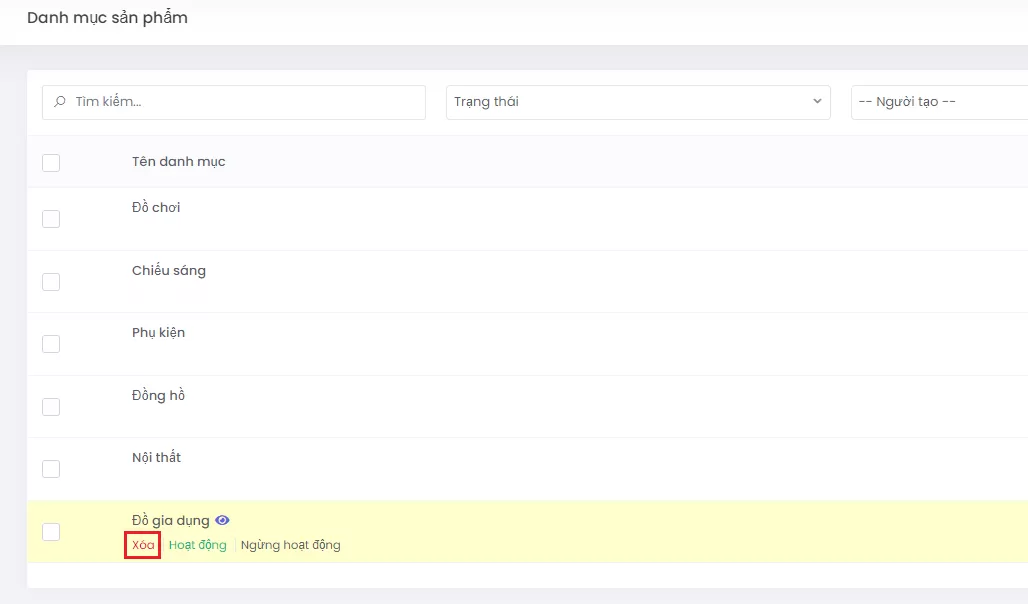Click the green Hoạt động action
The height and width of the screenshot is (604, 1028).
tap(197, 545)
